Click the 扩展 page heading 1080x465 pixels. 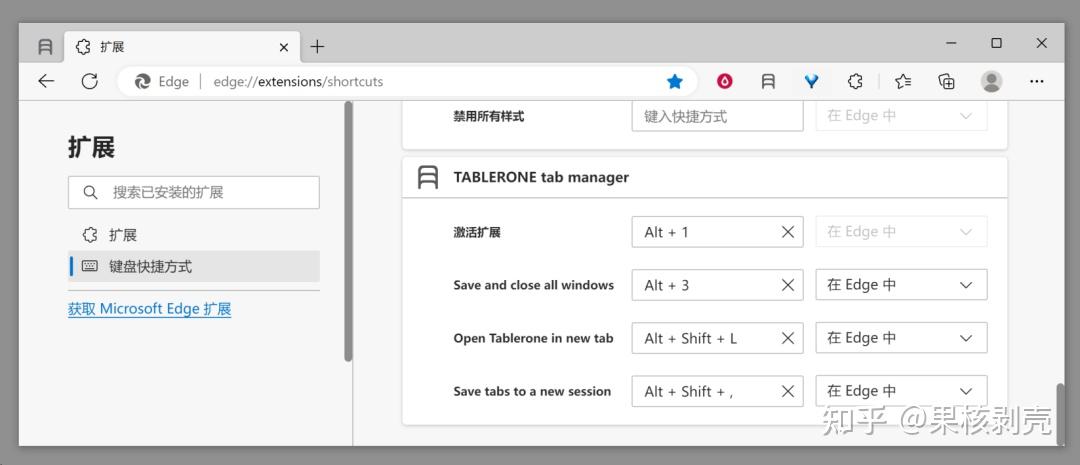91,147
